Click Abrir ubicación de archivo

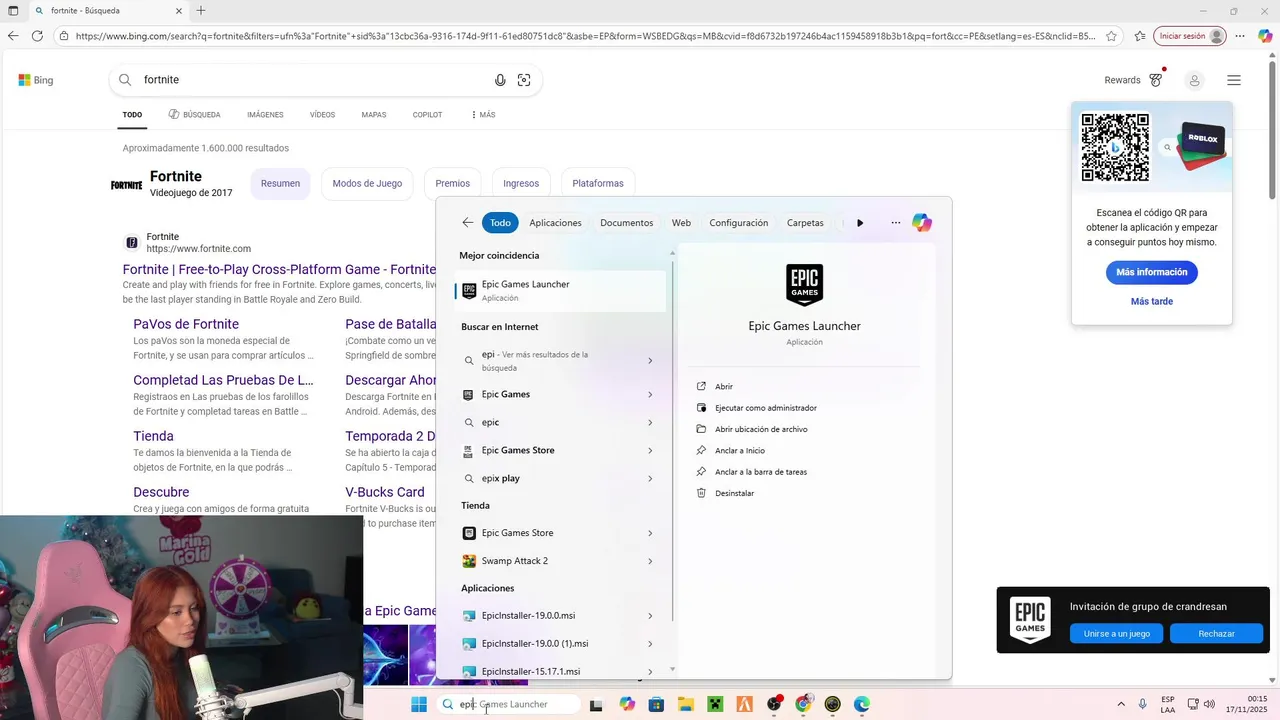click(761, 429)
